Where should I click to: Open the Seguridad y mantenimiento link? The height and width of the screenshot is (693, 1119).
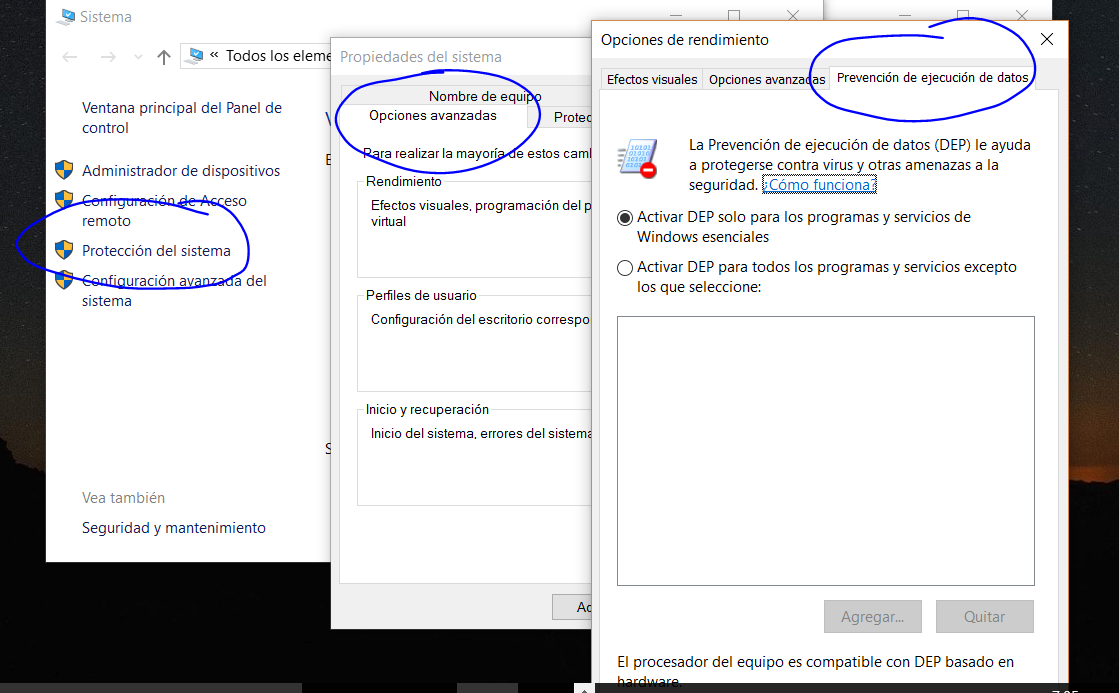tap(174, 528)
